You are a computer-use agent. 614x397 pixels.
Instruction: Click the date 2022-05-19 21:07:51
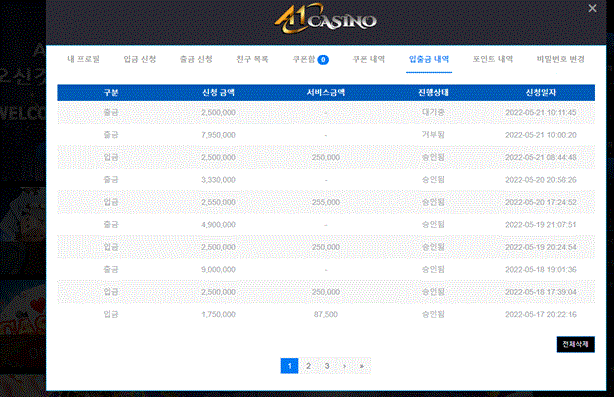tap(541, 225)
